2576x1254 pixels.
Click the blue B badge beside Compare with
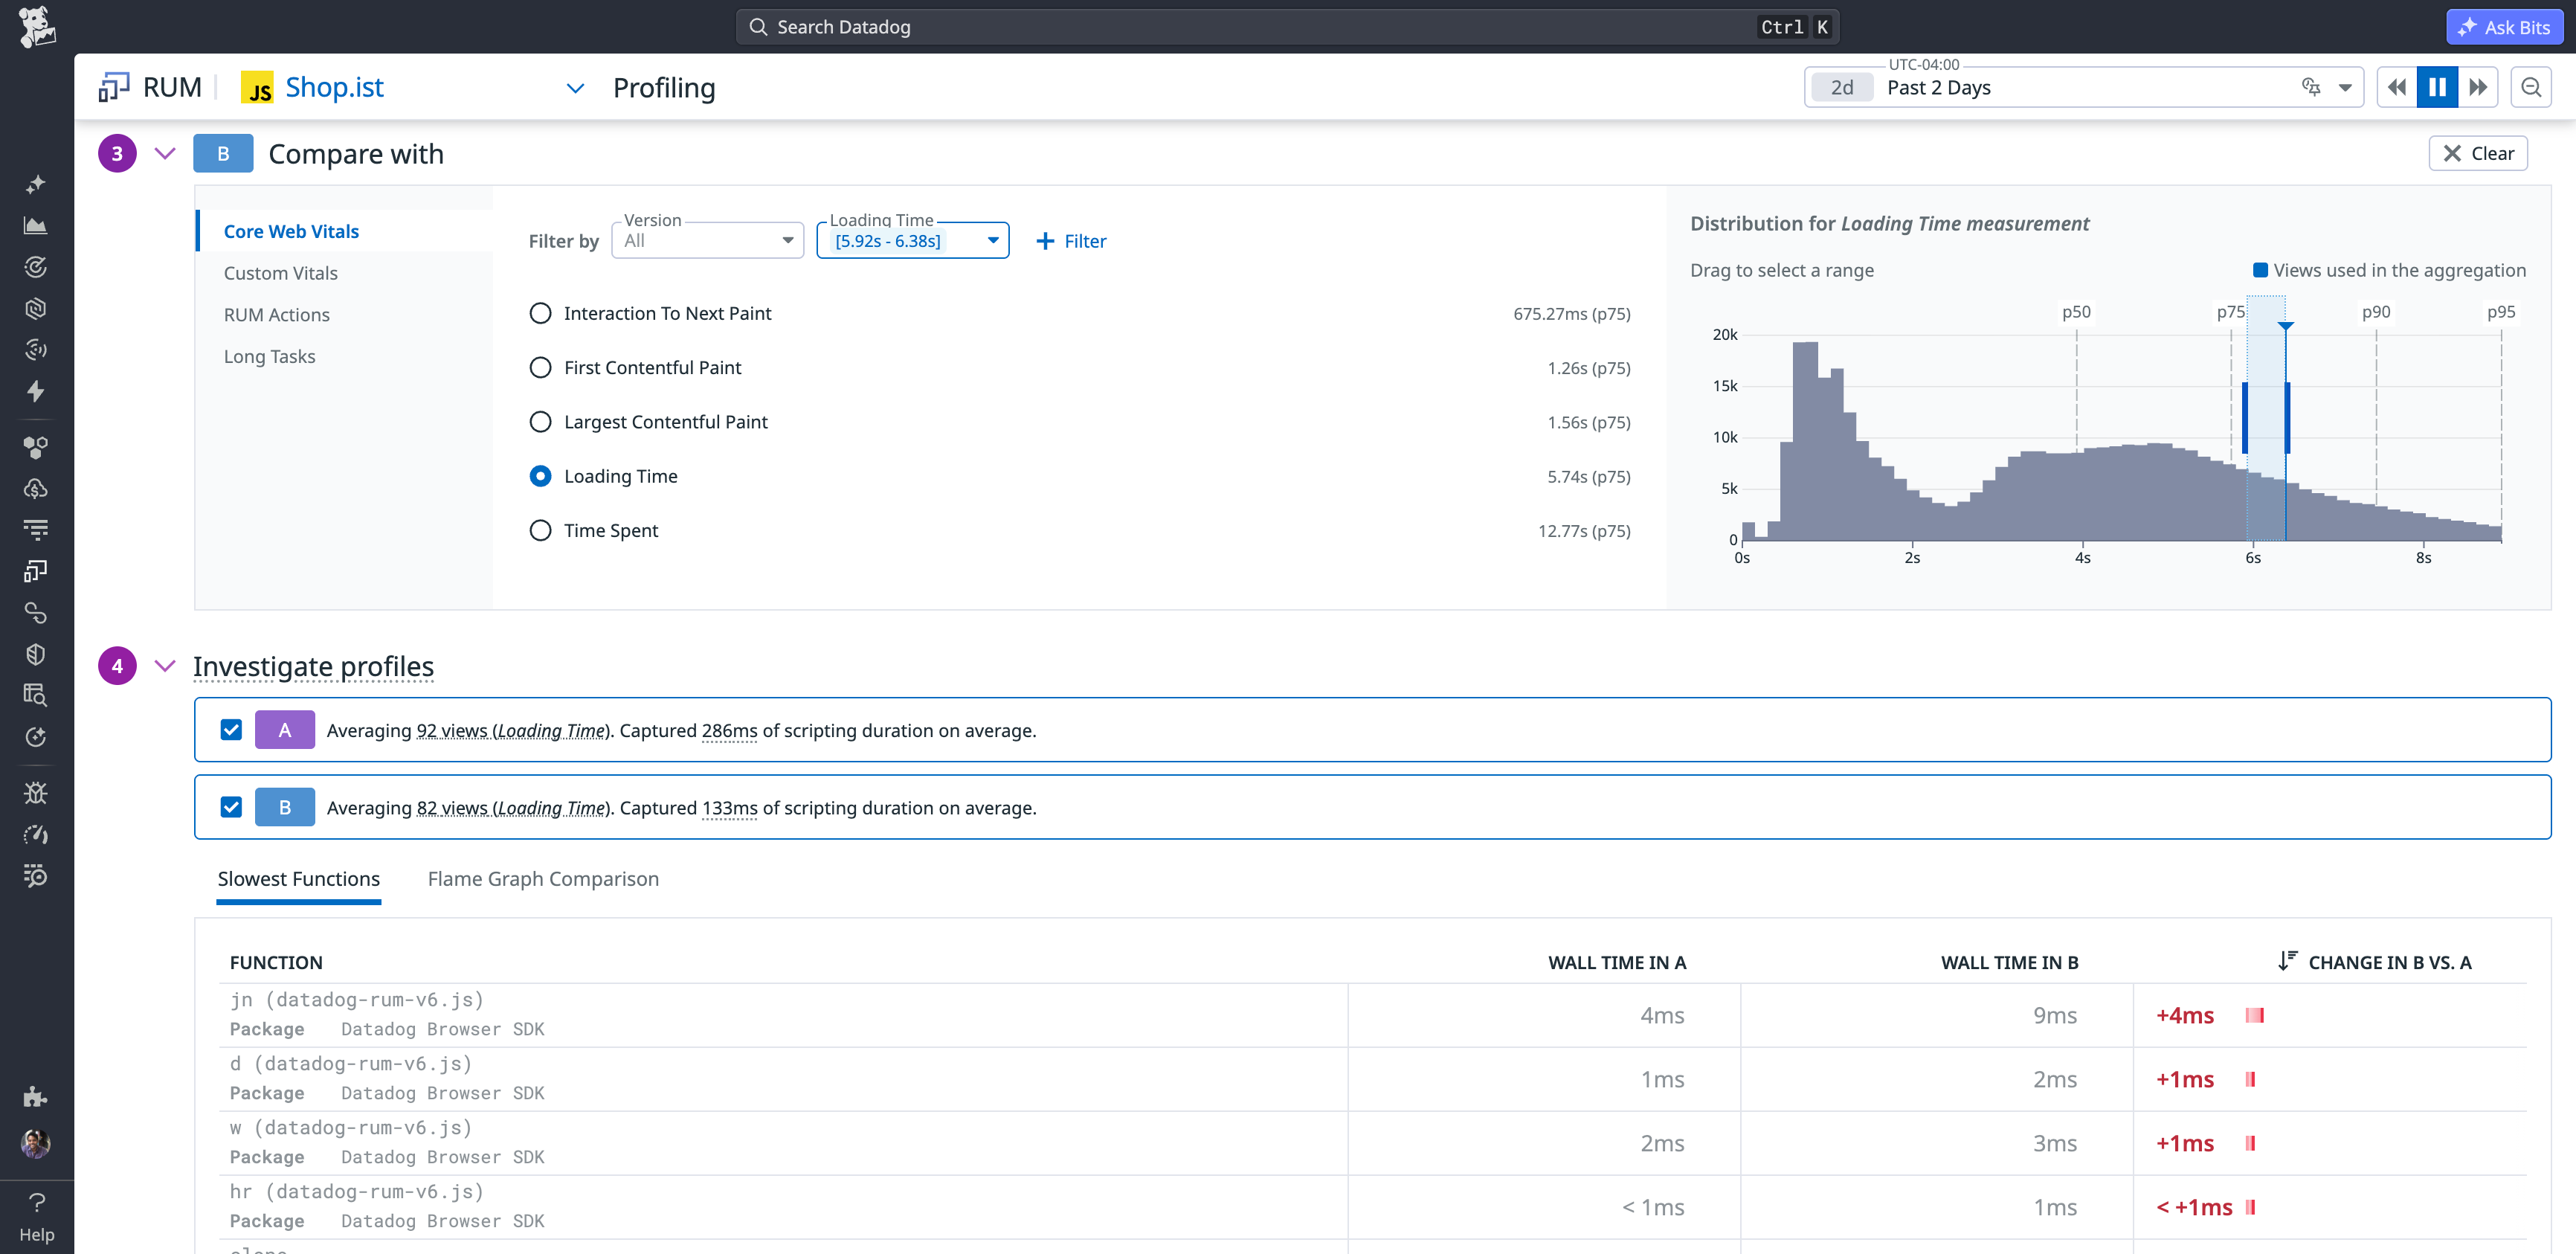[223, 153]
